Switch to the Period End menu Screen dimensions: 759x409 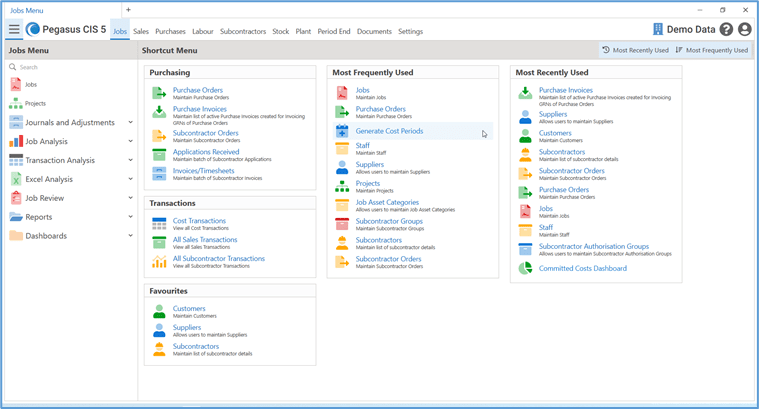point(333,31)
